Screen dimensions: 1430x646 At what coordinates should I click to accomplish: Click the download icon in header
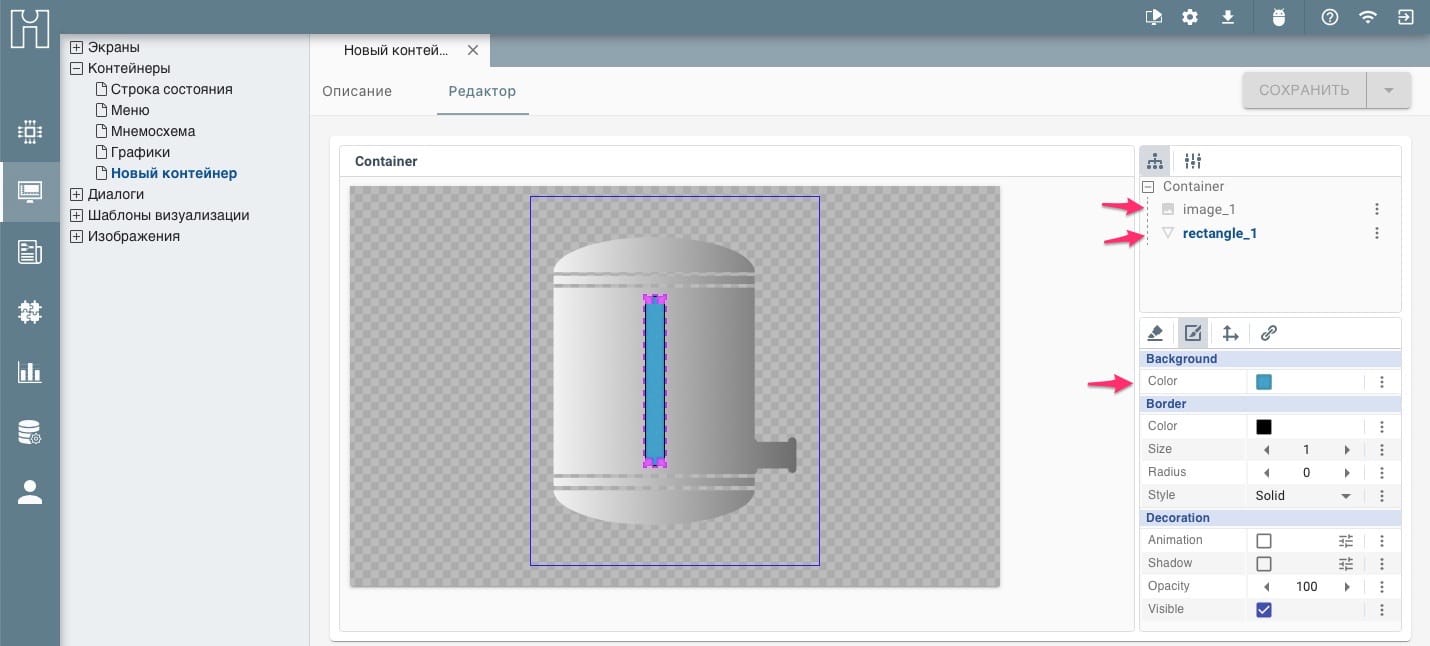(1228, 17)
